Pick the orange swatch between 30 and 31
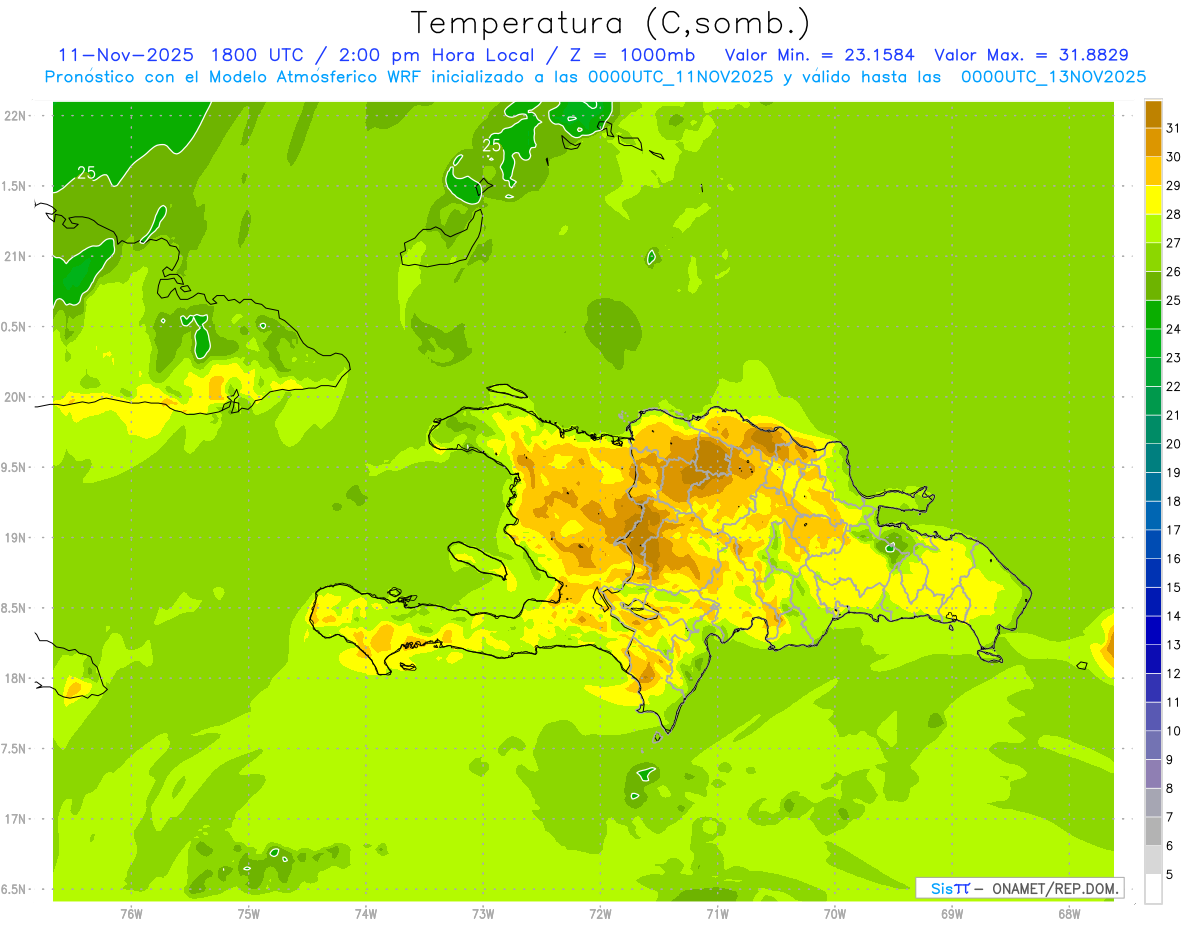 coord(1153,142)
